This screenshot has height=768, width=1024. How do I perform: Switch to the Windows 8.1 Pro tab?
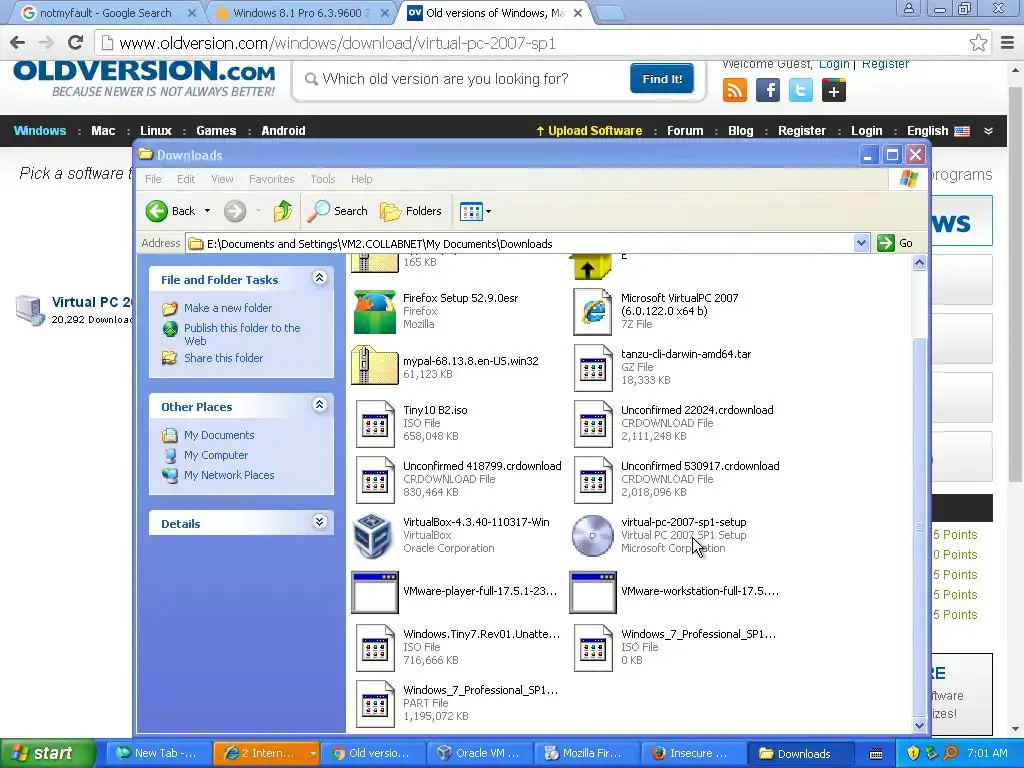301,13
